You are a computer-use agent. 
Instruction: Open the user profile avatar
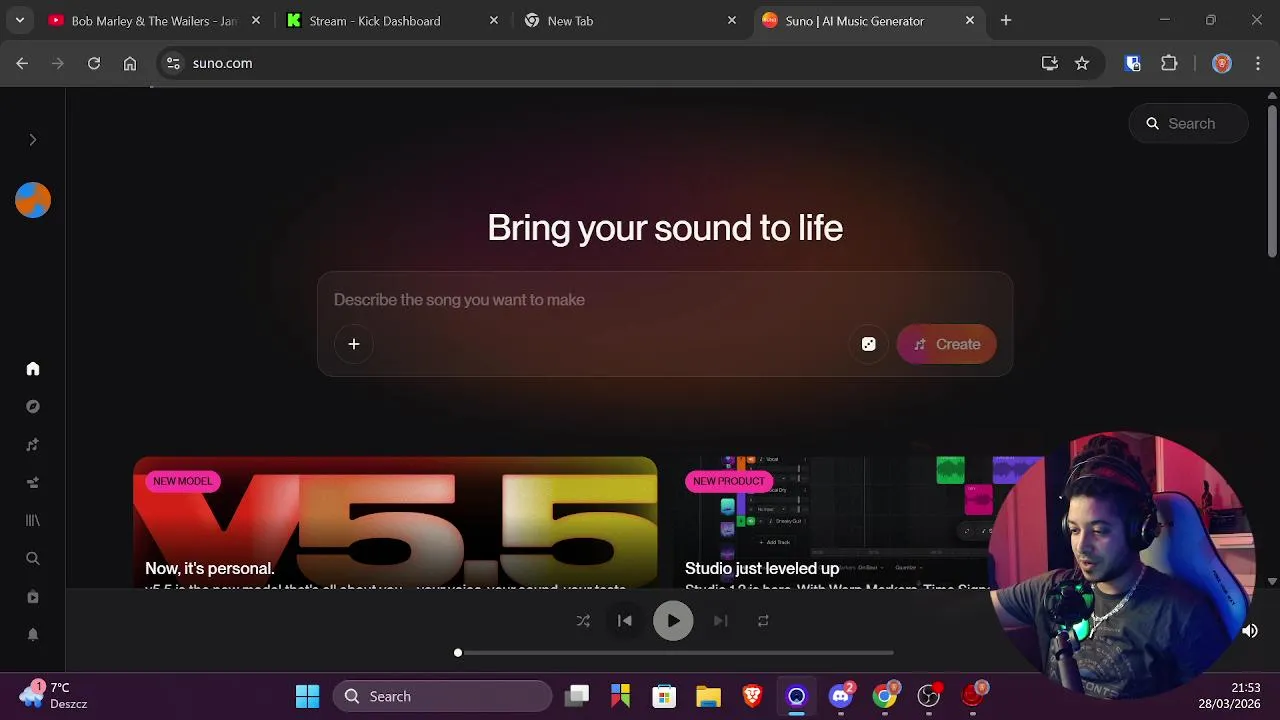click(x=33, y=200)
